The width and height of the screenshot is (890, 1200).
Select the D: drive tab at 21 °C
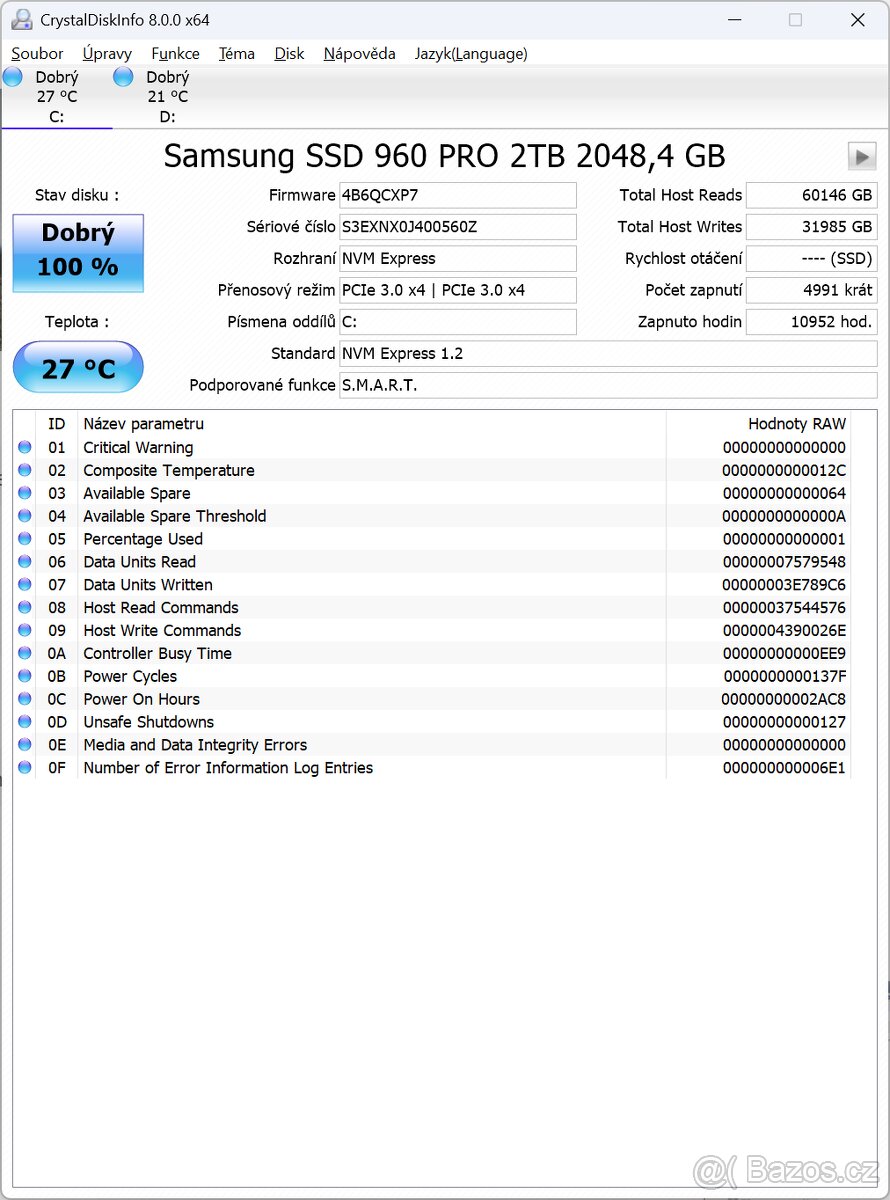pyautogui.click(x=167, y=97)
